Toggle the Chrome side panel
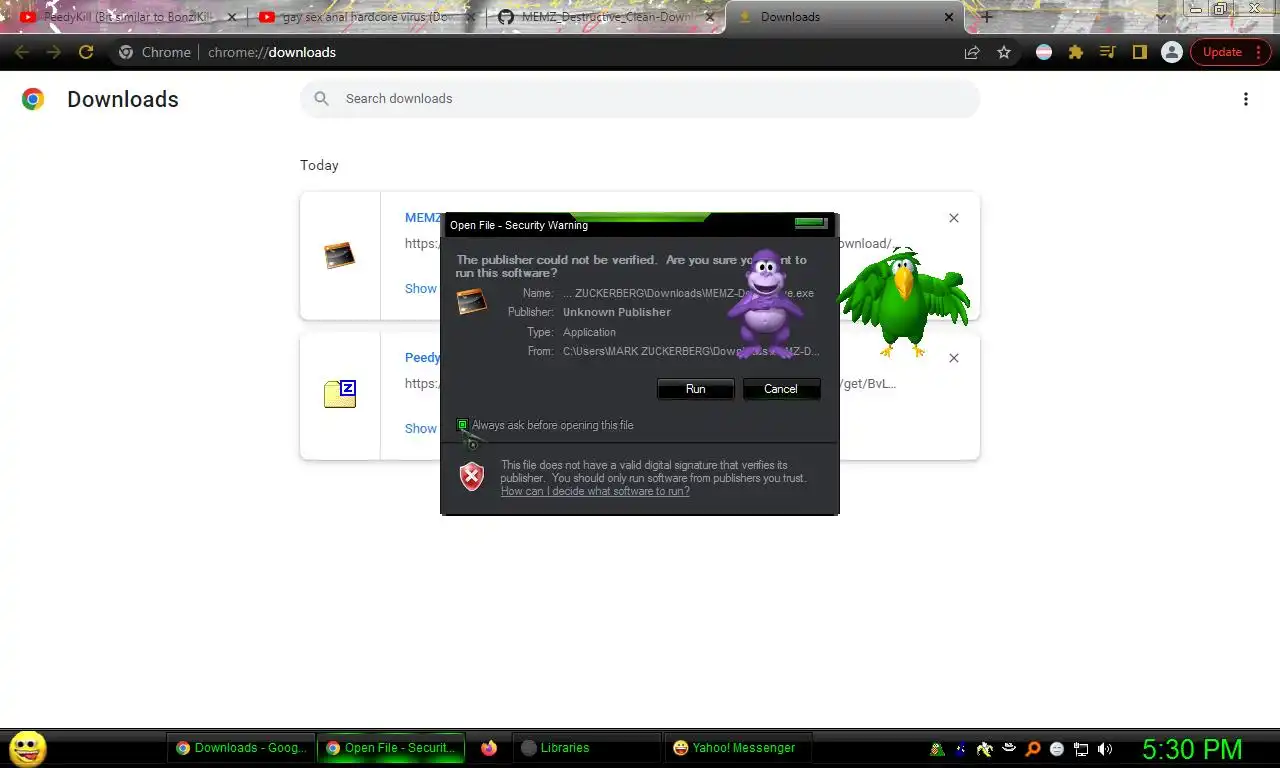The height and width of the screenshot is (768, 1280). click(1139, 52)
